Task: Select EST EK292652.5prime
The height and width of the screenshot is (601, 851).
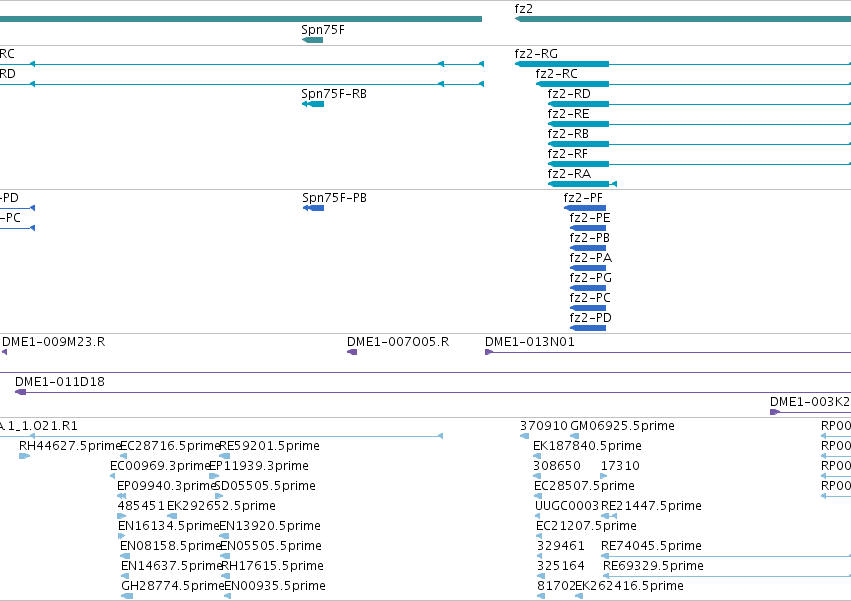Action: [172, 516]
